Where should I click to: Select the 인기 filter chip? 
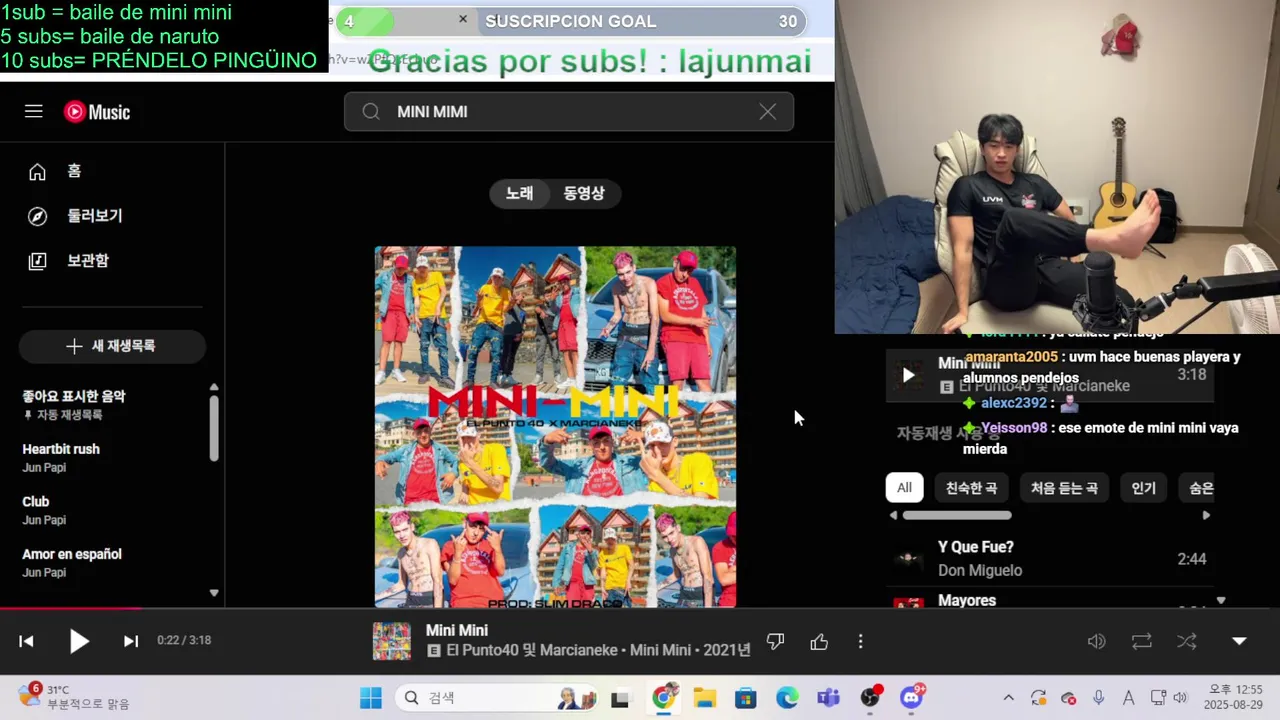tap(1143, 488)
